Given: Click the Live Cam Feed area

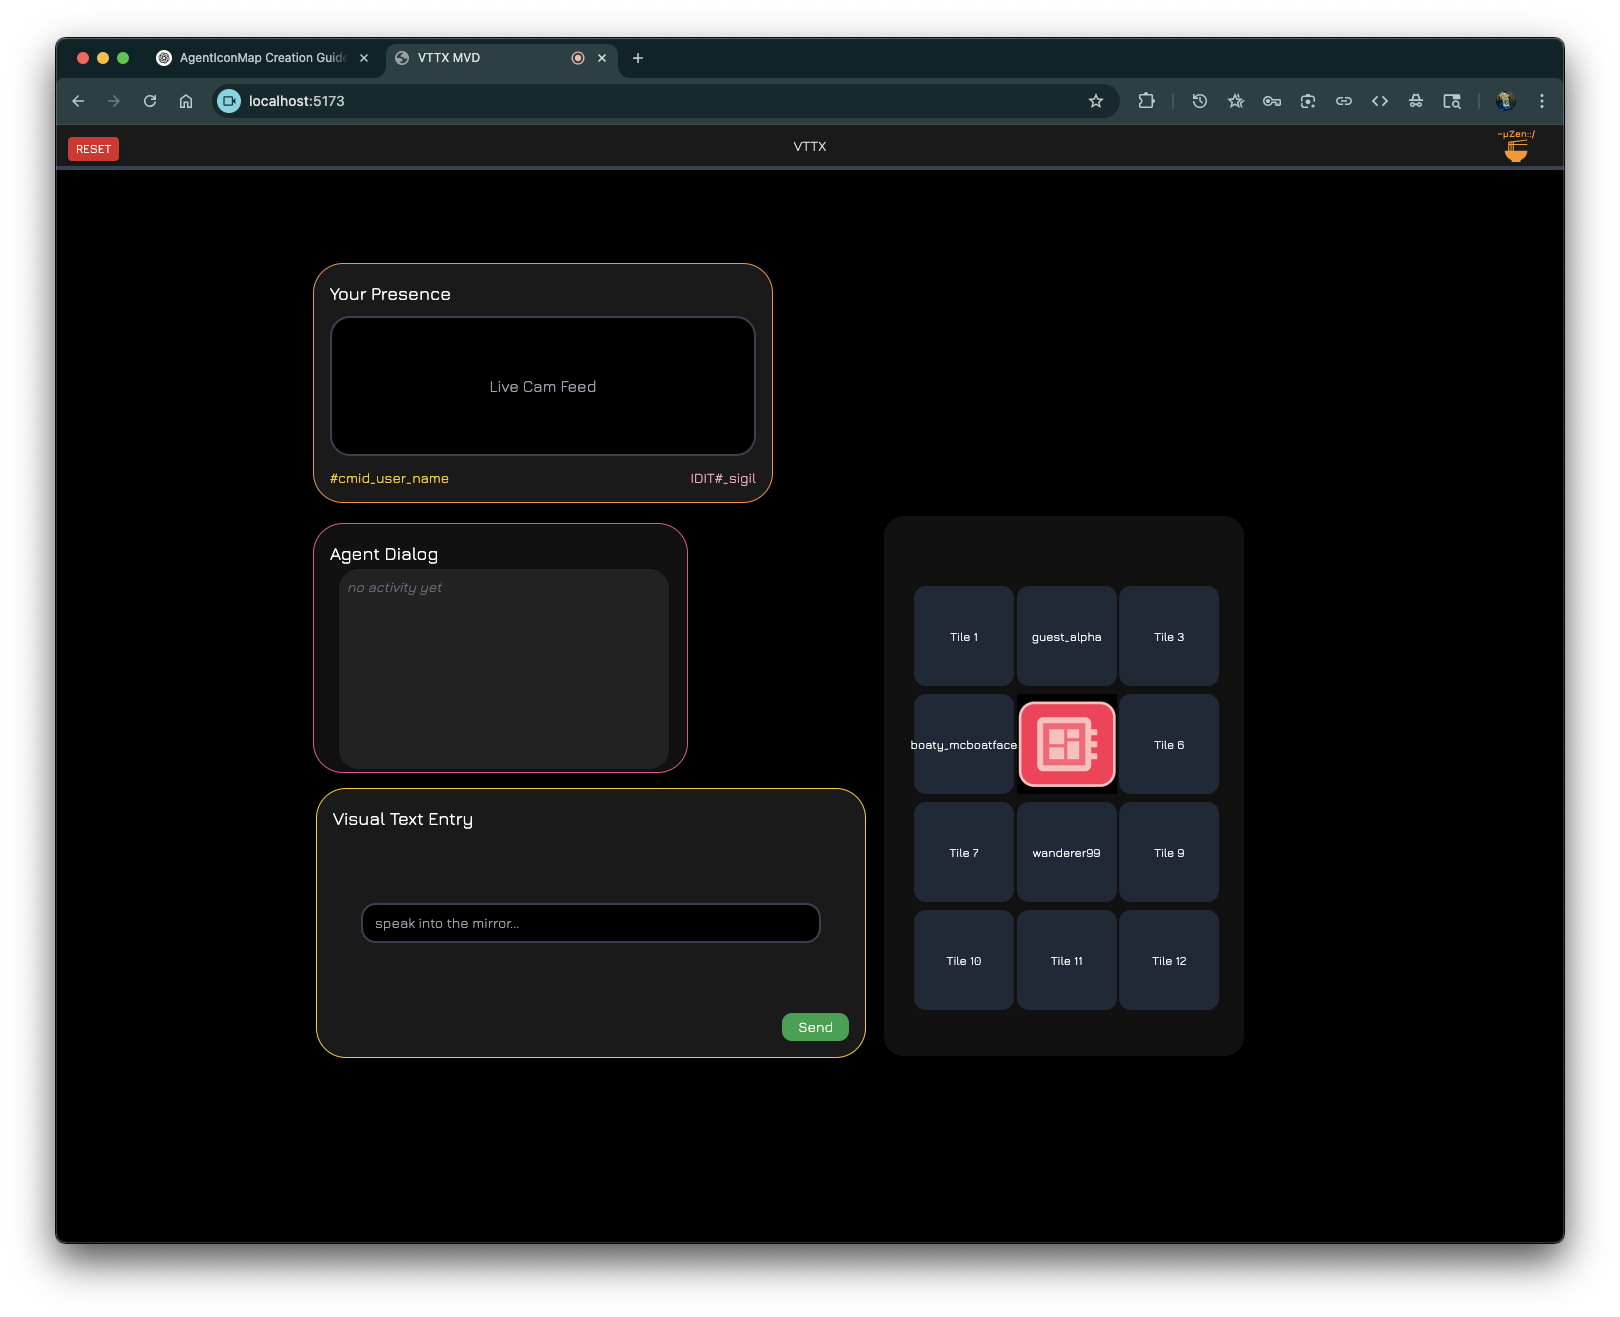Looking at the screenshot, I should 543,386.
